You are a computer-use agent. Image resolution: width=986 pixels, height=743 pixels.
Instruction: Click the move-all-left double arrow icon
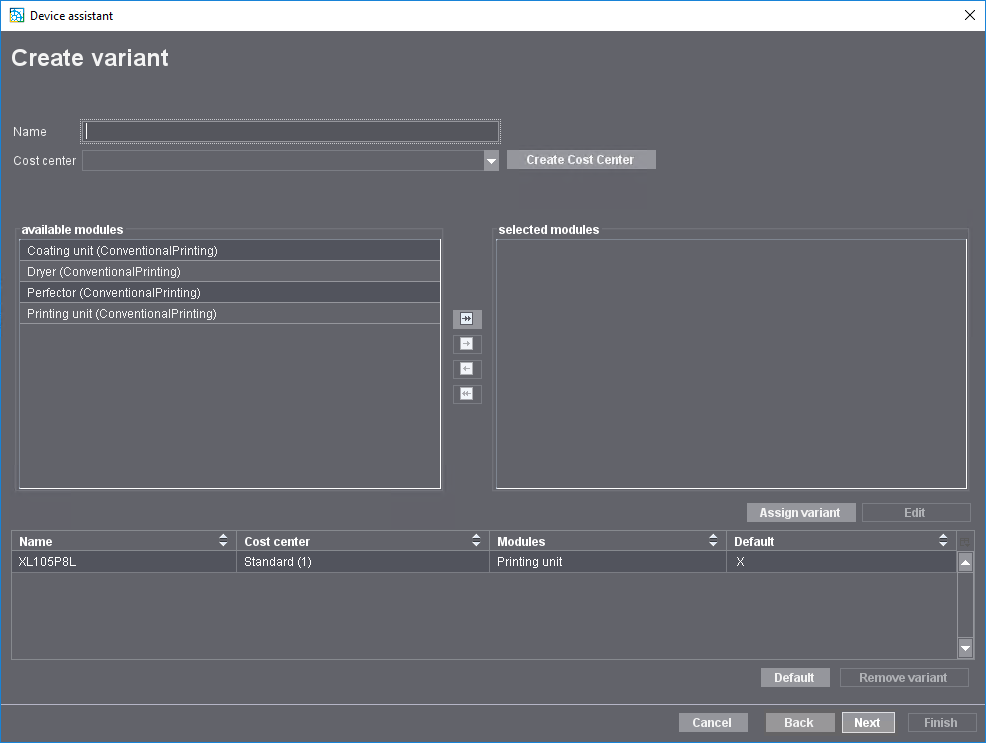[x=466, y=393]
